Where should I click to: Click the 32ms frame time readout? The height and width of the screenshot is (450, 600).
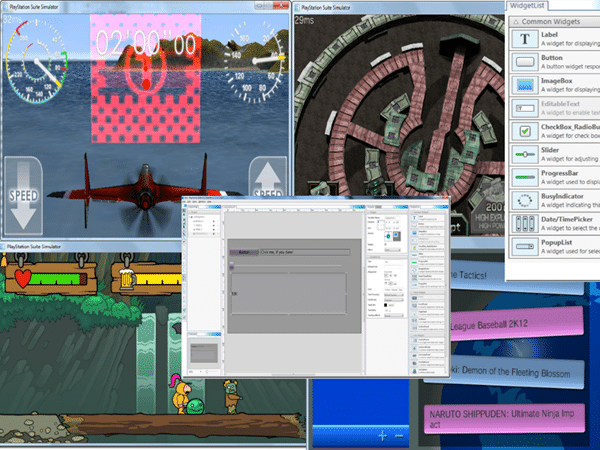click(12, 19)
